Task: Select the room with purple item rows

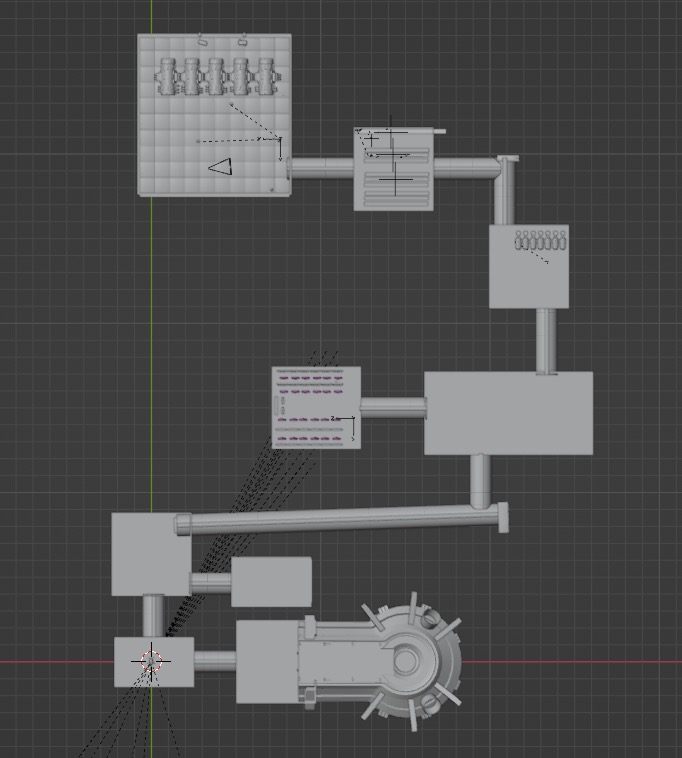Action: point(316,408)
